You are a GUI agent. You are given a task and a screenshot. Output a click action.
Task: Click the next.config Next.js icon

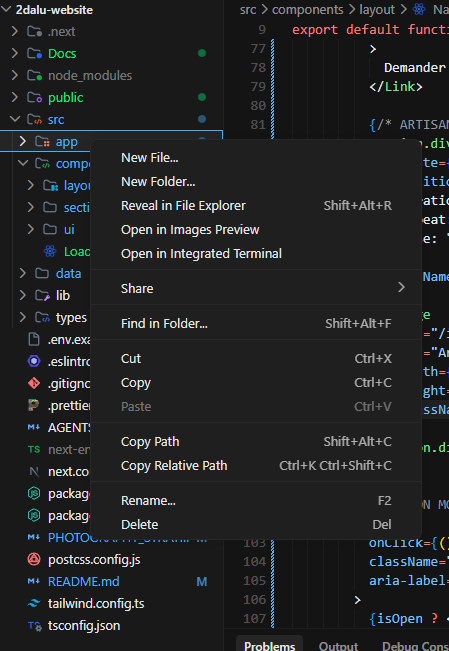point(34,471)
